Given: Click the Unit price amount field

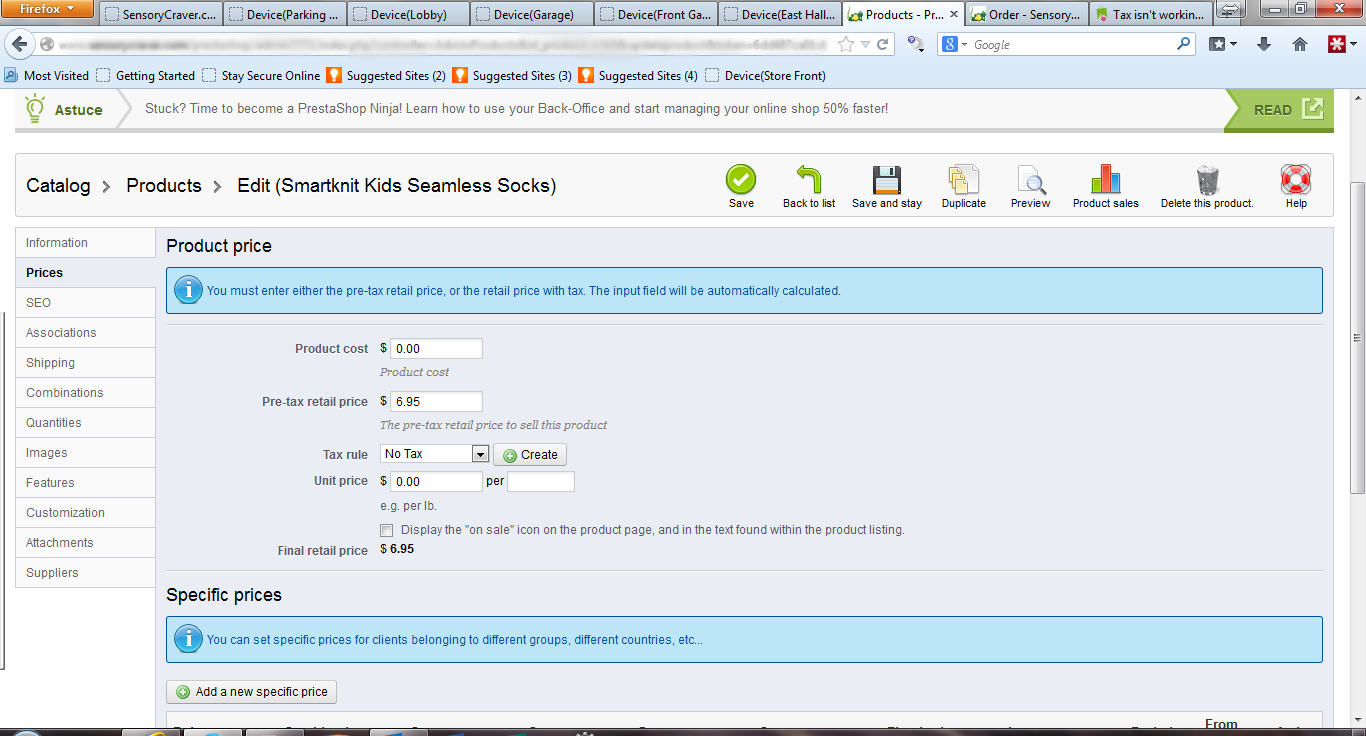Looking at the screenshot, I should tap(436, 482).
